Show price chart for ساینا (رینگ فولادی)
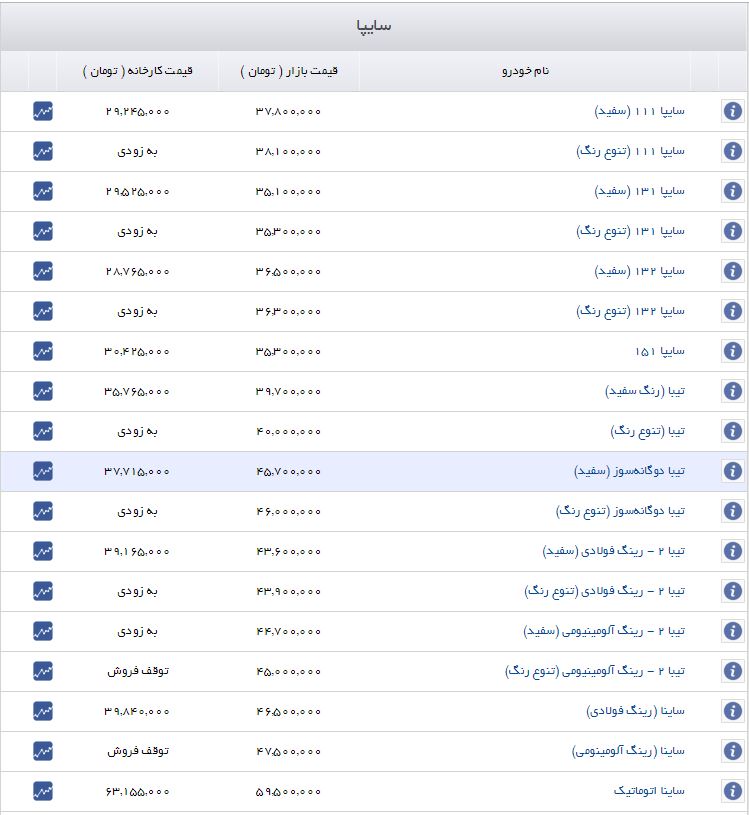 click(43, 712)
